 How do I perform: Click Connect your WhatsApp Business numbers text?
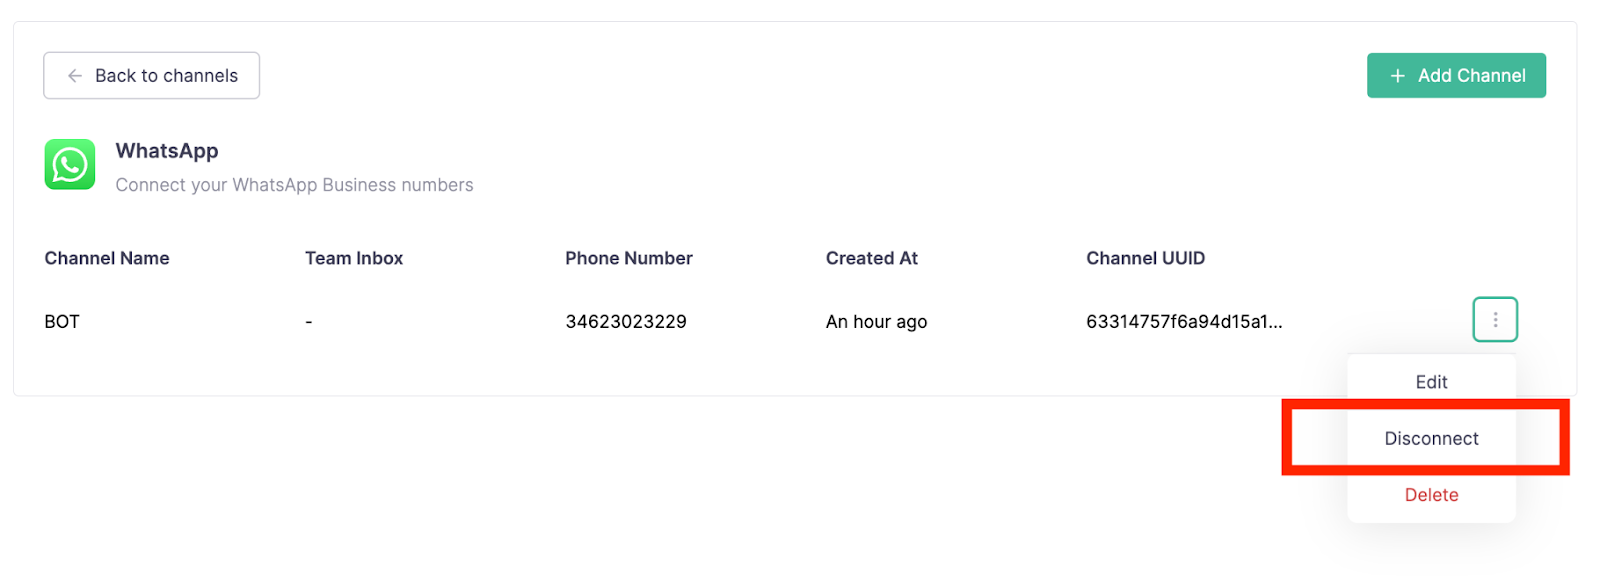click(x=294, y=185)
